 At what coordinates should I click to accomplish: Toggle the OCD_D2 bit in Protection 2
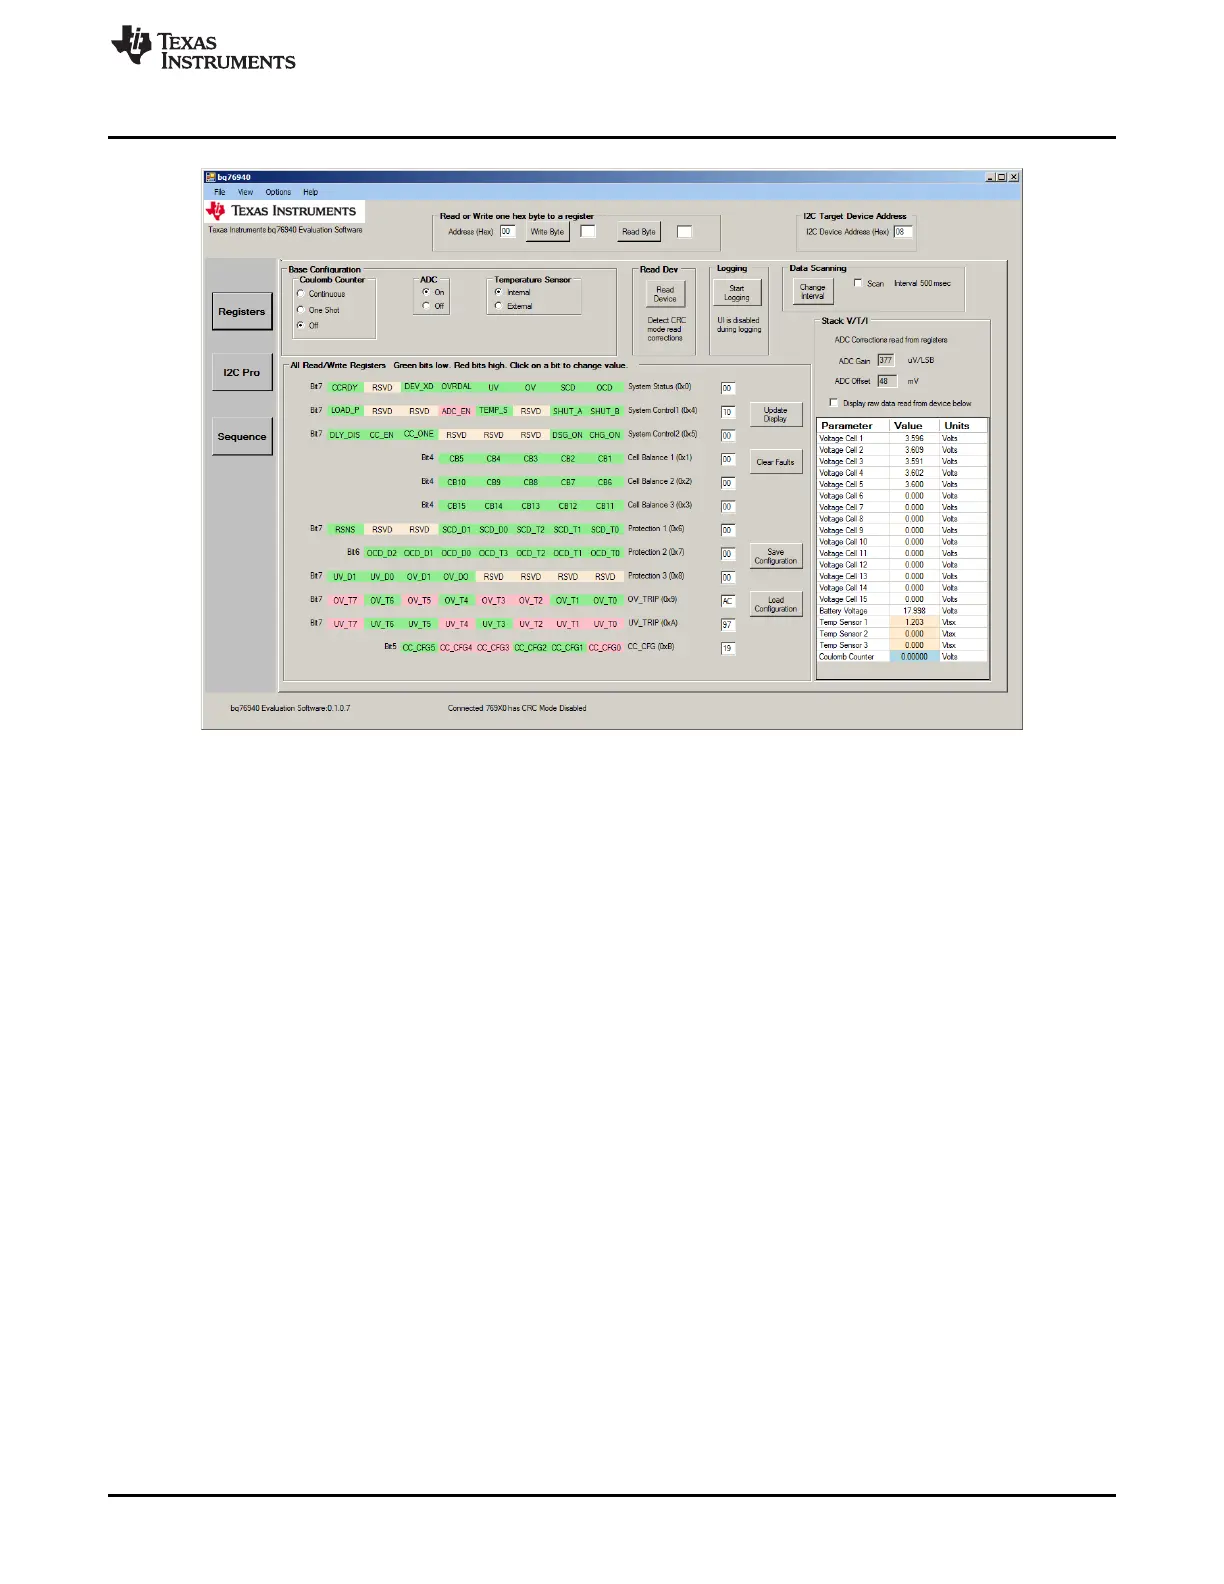(382, 553)
